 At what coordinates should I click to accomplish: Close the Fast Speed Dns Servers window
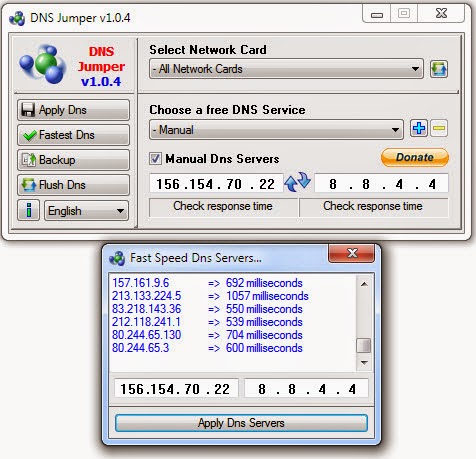[x=352, y=253]
